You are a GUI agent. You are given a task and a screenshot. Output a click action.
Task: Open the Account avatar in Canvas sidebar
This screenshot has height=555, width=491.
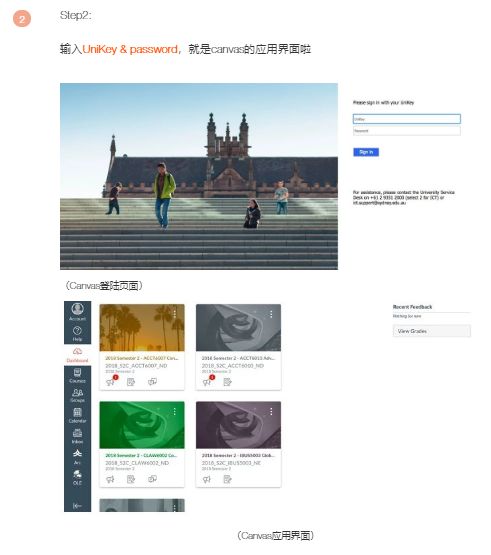coord(78,311)
